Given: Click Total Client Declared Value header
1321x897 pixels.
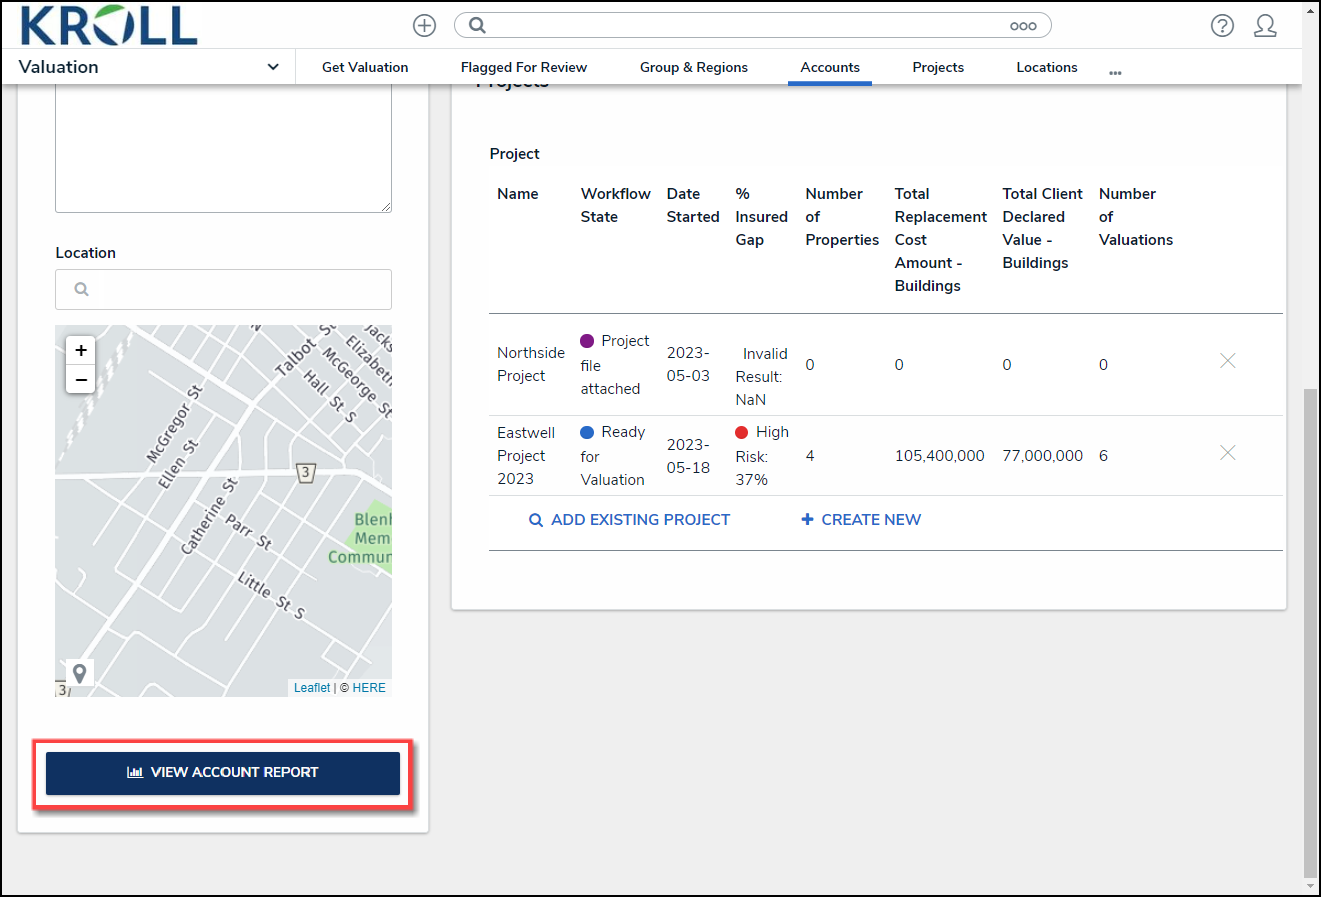Looking at the screenshot, I should (x=1043, y=228).
